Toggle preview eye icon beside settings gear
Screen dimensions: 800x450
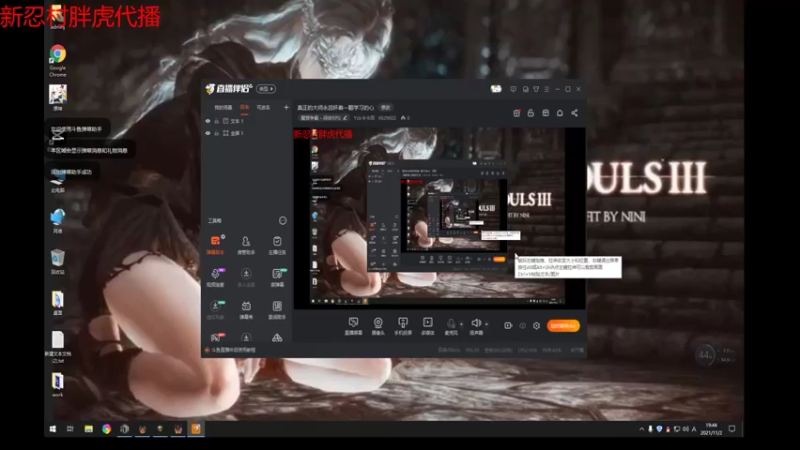(x=522, y=326)
